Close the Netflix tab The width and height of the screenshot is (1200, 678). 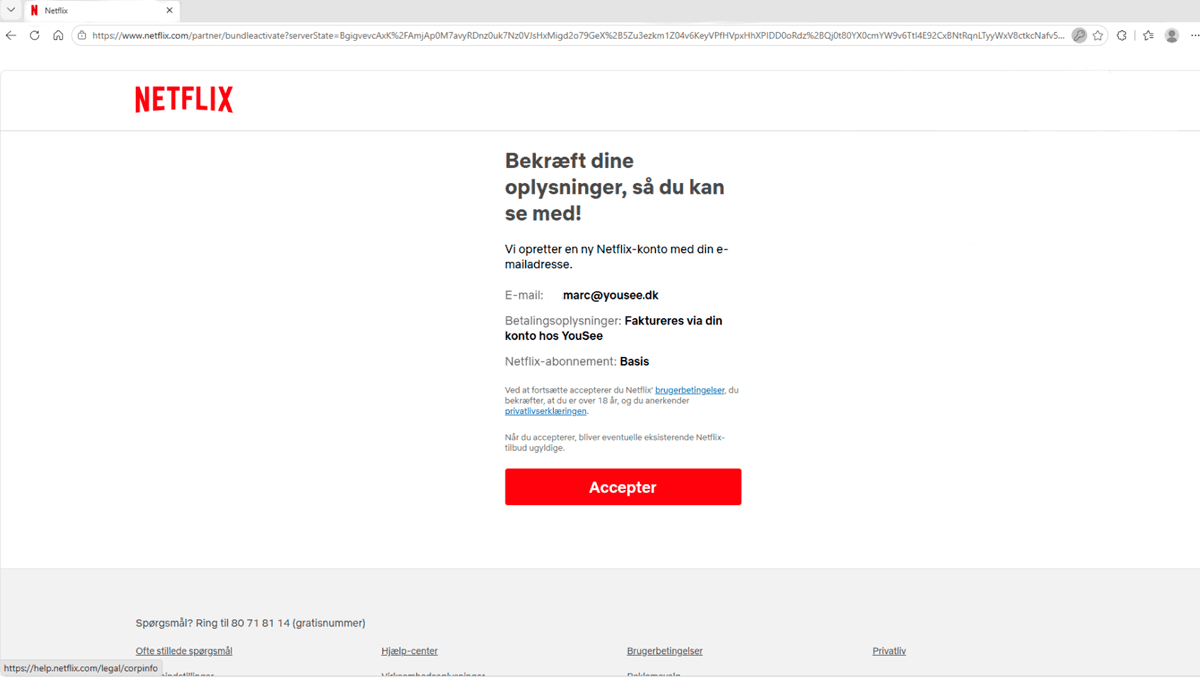[169, 10]
